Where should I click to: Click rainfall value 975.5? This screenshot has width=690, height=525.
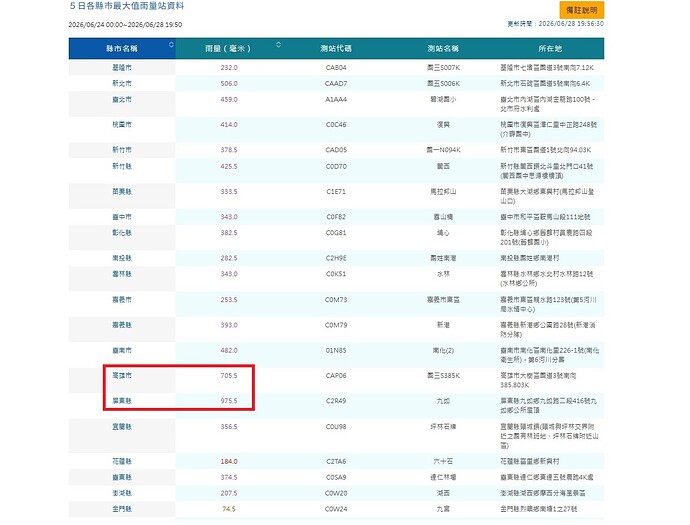tap(229, 400)
